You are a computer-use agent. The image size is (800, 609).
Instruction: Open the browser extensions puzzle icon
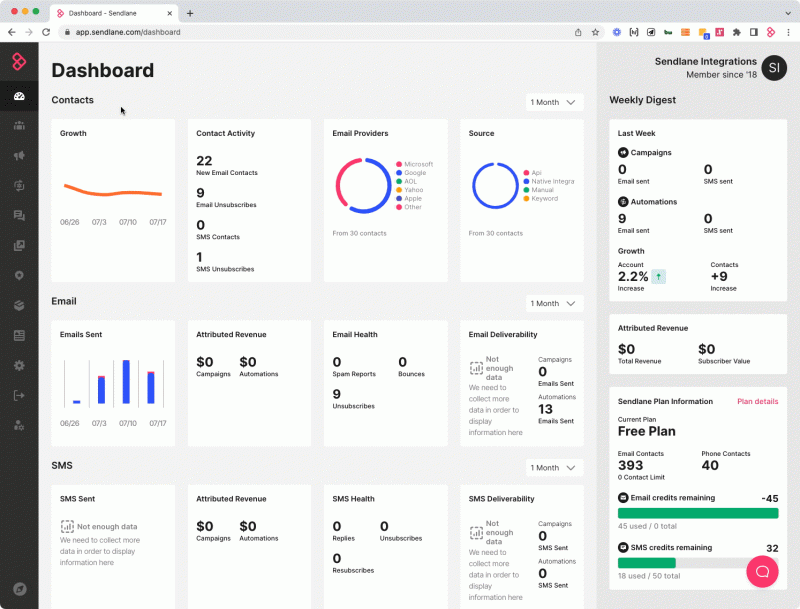click(736, 32)
